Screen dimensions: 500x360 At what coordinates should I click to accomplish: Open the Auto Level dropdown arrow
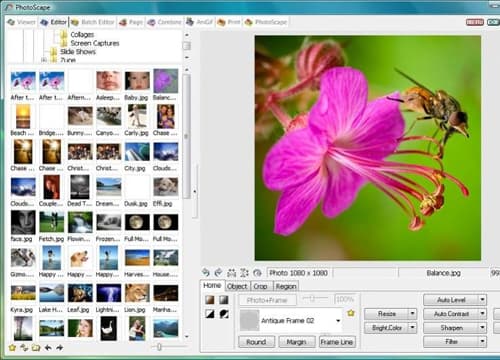[x=482, y=300]
